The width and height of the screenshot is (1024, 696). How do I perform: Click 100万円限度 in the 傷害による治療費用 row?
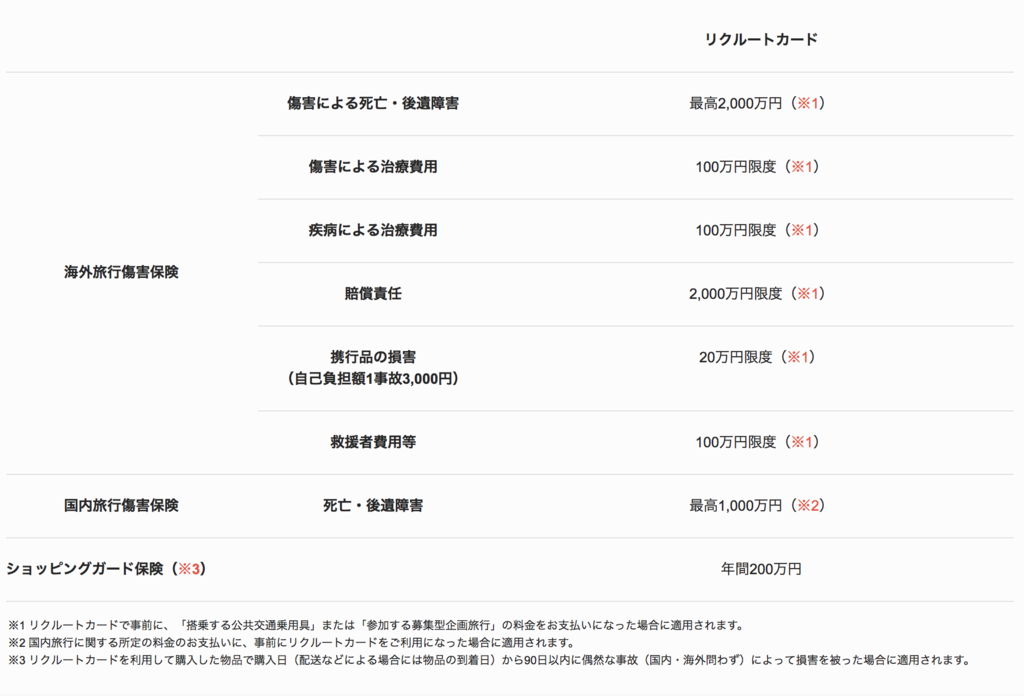coord(735,166)
